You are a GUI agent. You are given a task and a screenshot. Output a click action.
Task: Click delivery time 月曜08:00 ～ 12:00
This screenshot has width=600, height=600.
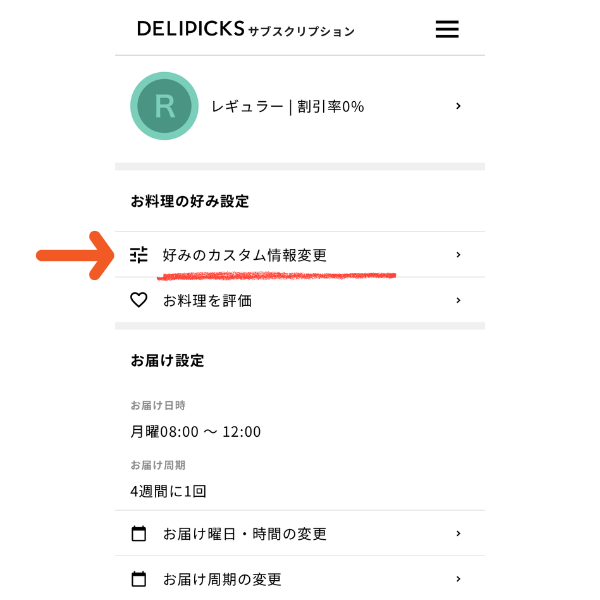(x=196, y=432)
